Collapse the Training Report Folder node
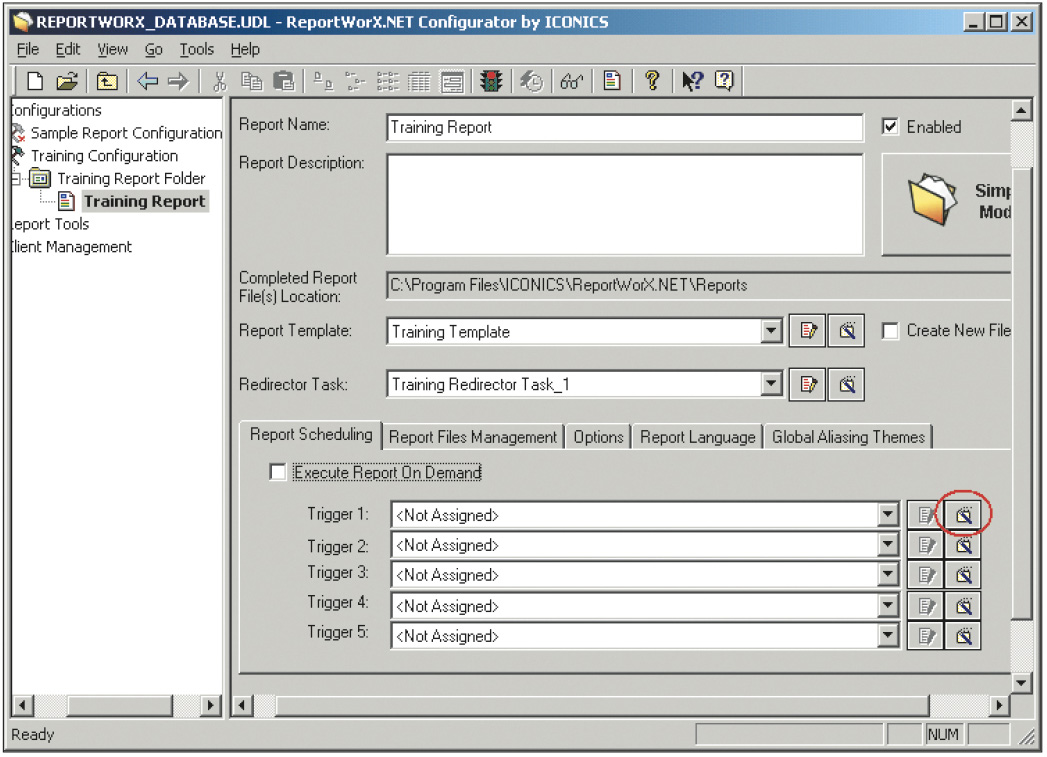This screenshot has height=757, width=1047. point(15,178)
